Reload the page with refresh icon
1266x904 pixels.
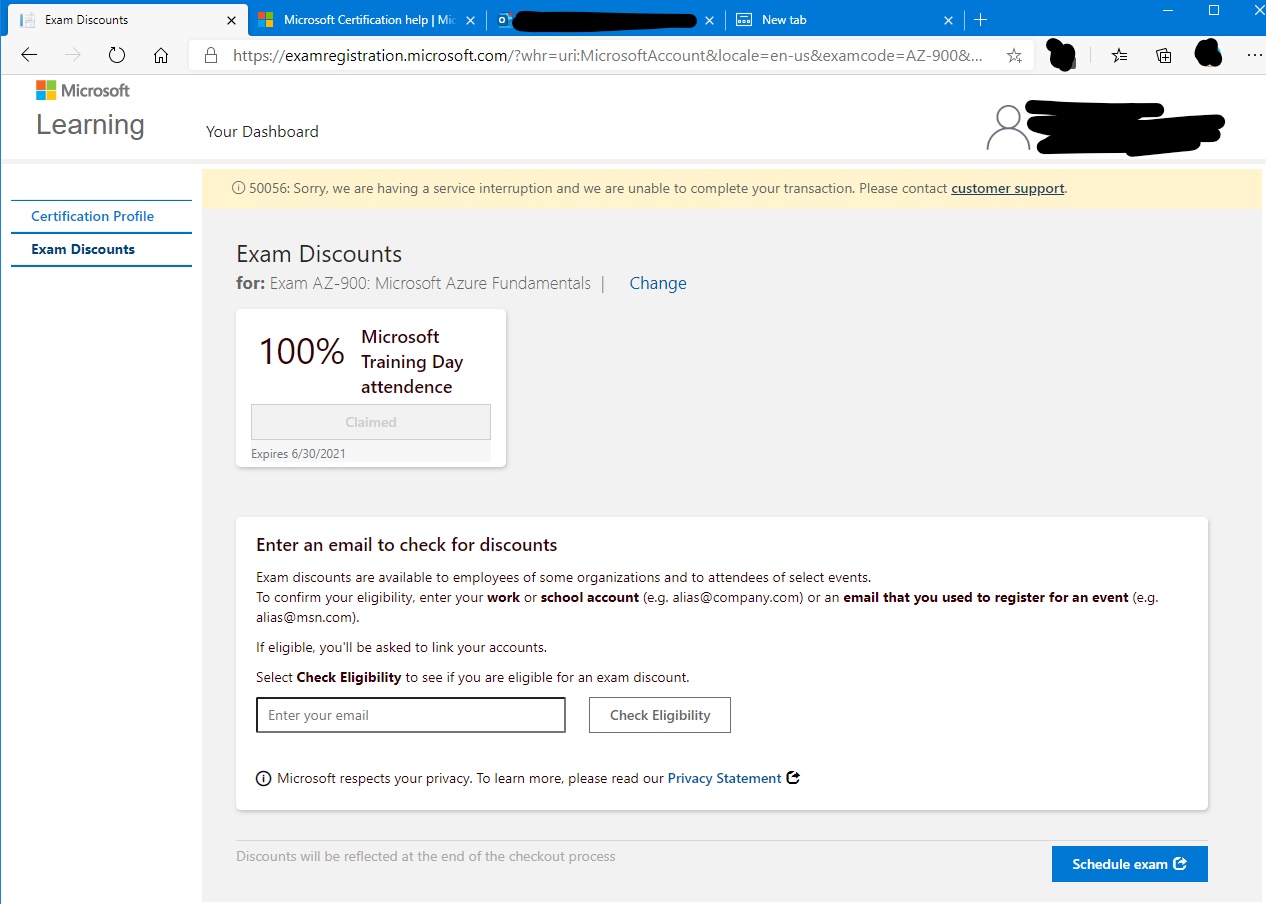[117, 55]
